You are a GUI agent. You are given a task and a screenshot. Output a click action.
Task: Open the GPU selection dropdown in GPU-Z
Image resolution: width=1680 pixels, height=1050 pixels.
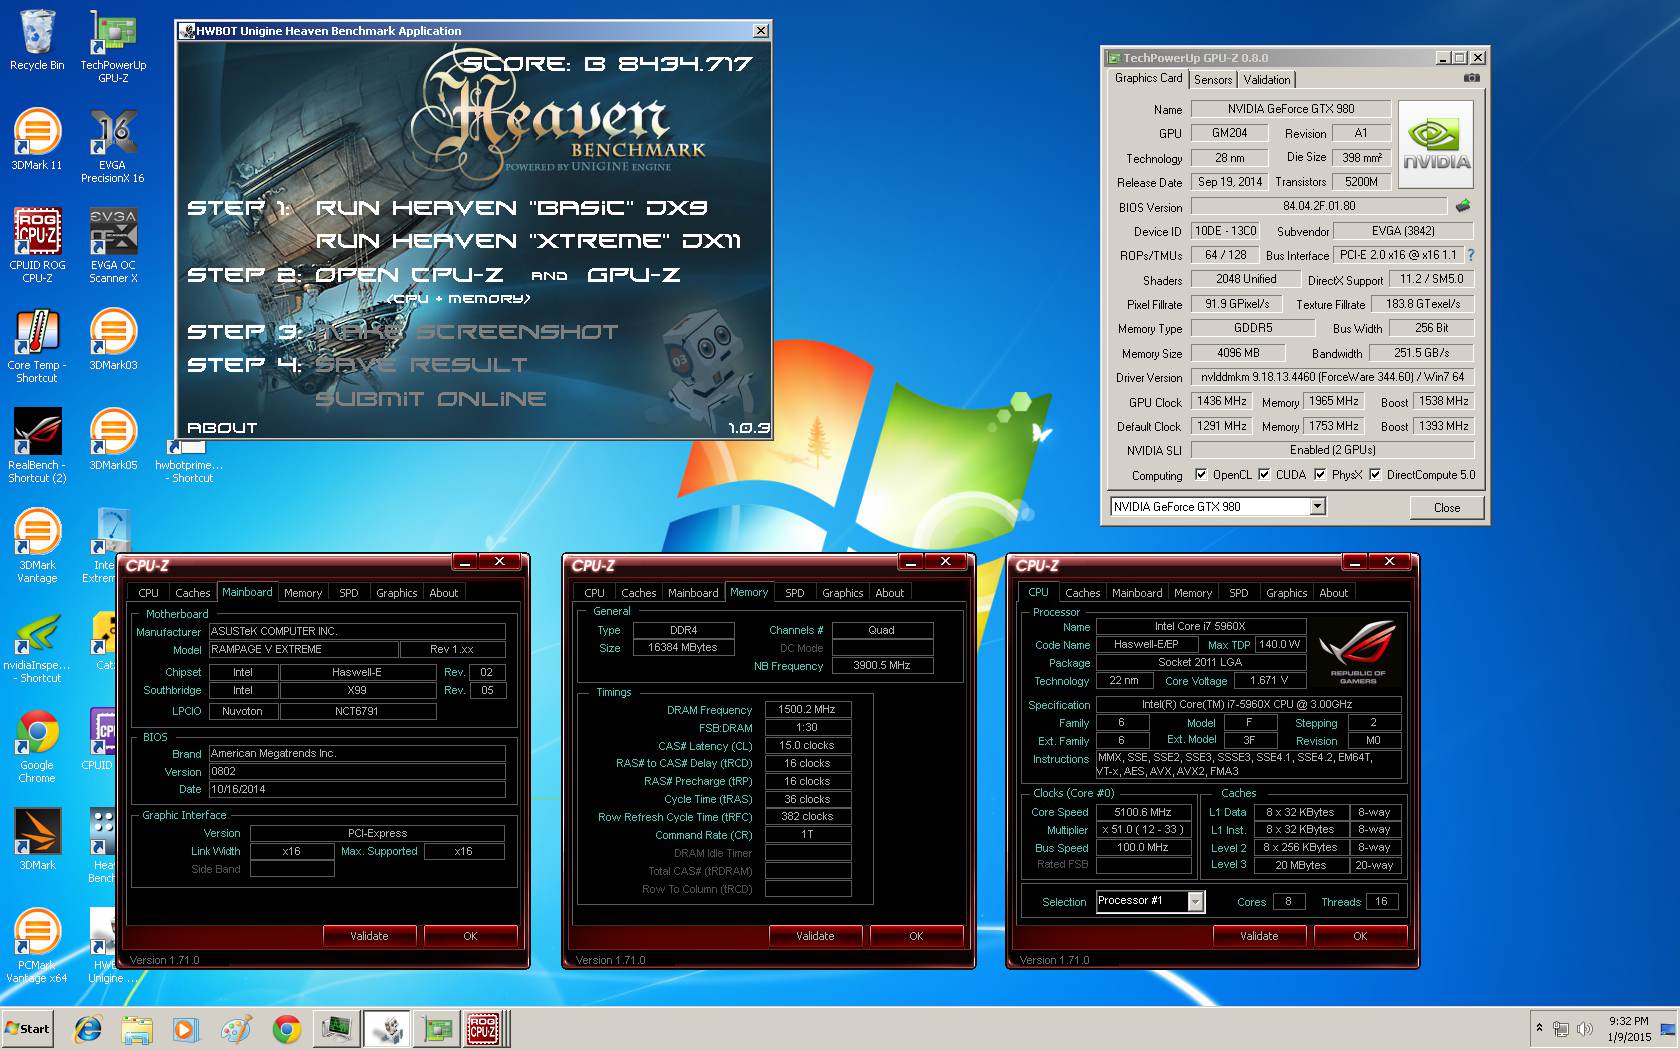pos(1318,506)
